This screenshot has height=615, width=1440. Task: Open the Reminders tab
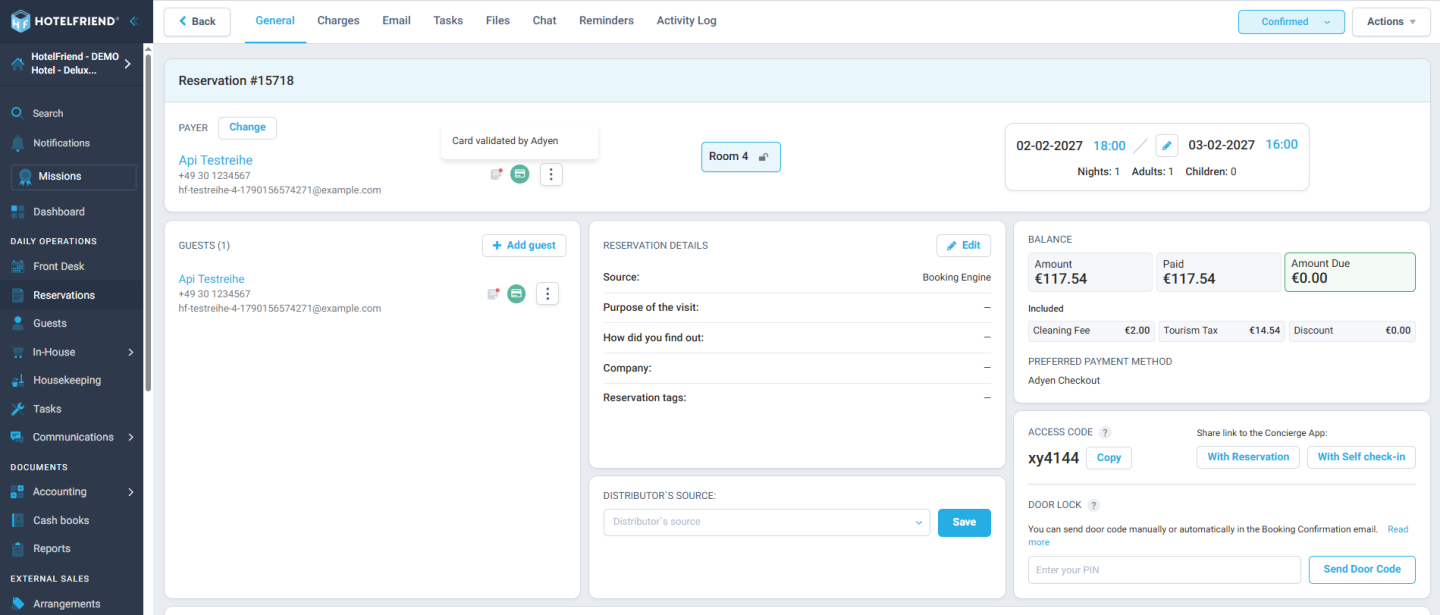click(x=606, y=21)
